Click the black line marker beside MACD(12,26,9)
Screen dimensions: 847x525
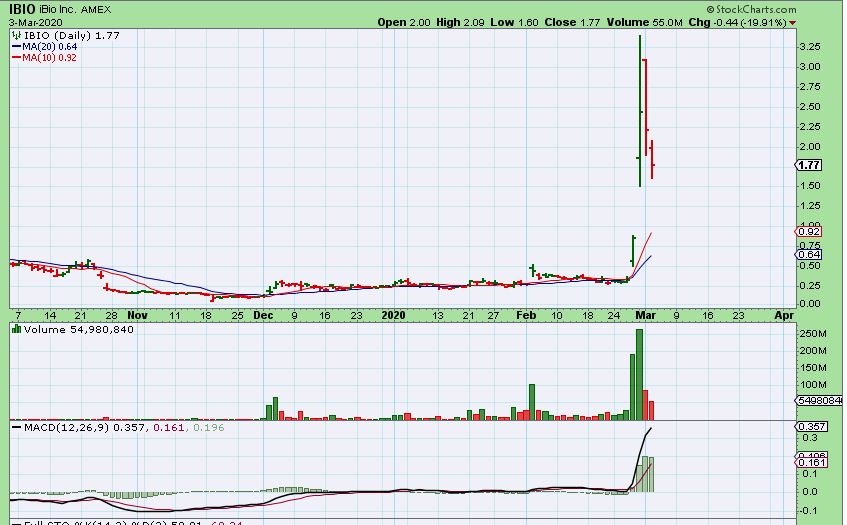point(15,428)
